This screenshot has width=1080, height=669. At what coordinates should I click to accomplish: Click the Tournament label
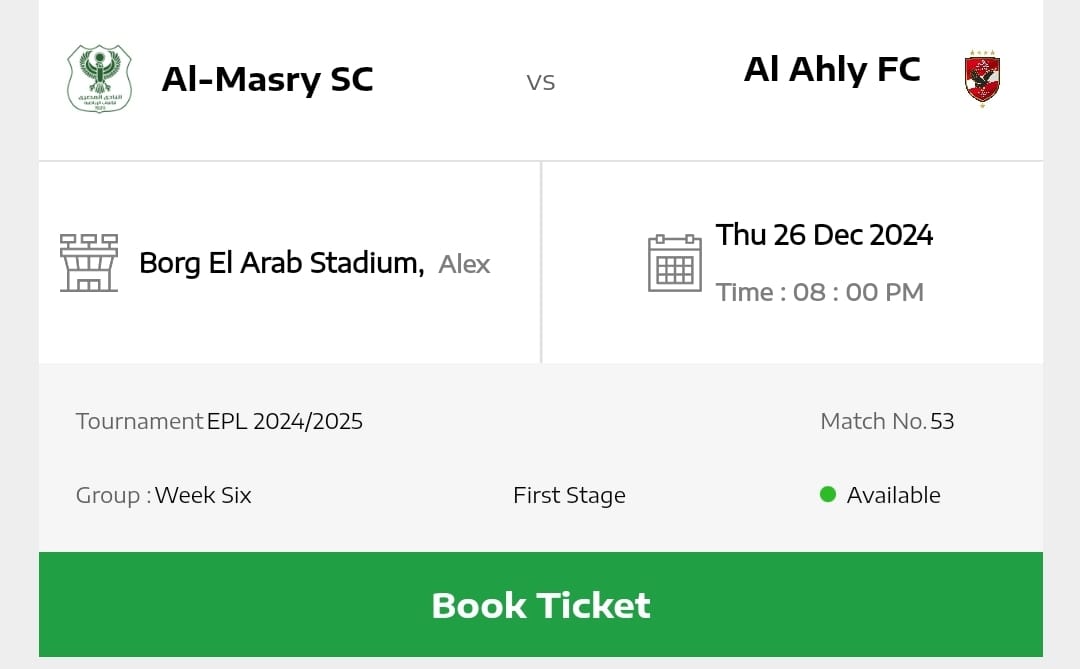click(x=139, y=421)
